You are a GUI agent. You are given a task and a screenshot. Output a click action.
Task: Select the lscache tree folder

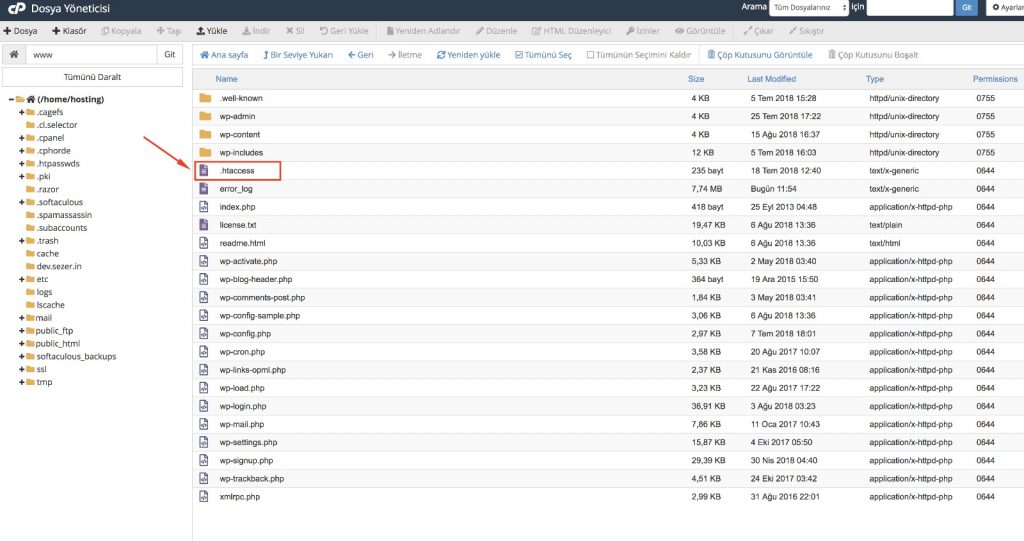coord(50,305)
